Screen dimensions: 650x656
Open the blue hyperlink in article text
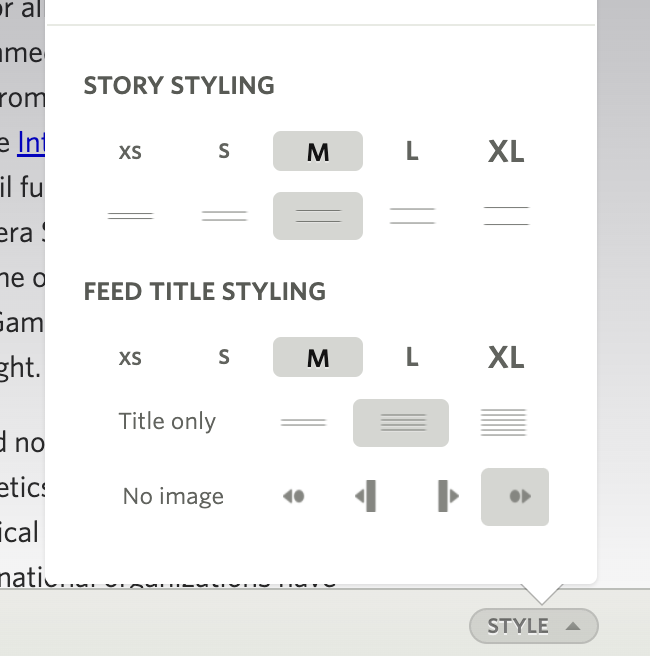click(x=31, y=143)
